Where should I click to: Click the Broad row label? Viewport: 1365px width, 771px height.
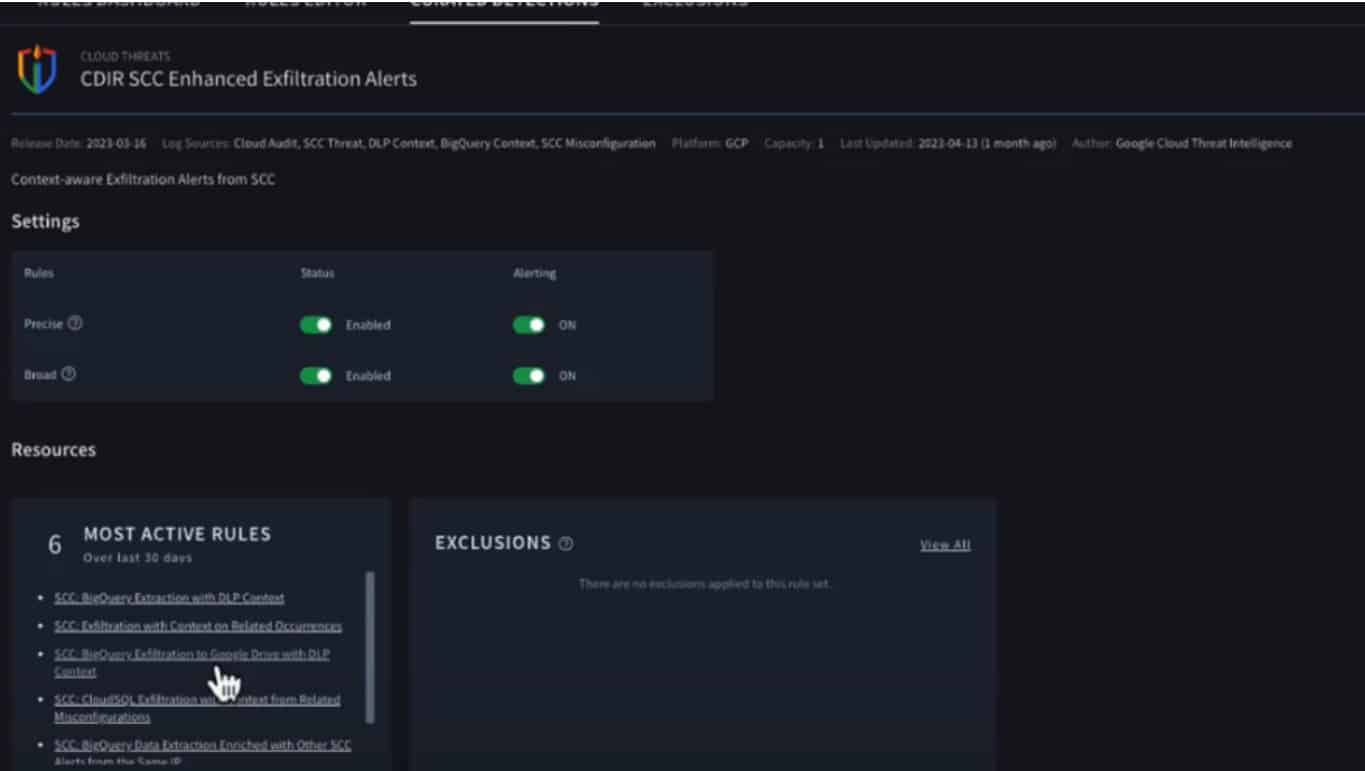[x=40, y=375]
